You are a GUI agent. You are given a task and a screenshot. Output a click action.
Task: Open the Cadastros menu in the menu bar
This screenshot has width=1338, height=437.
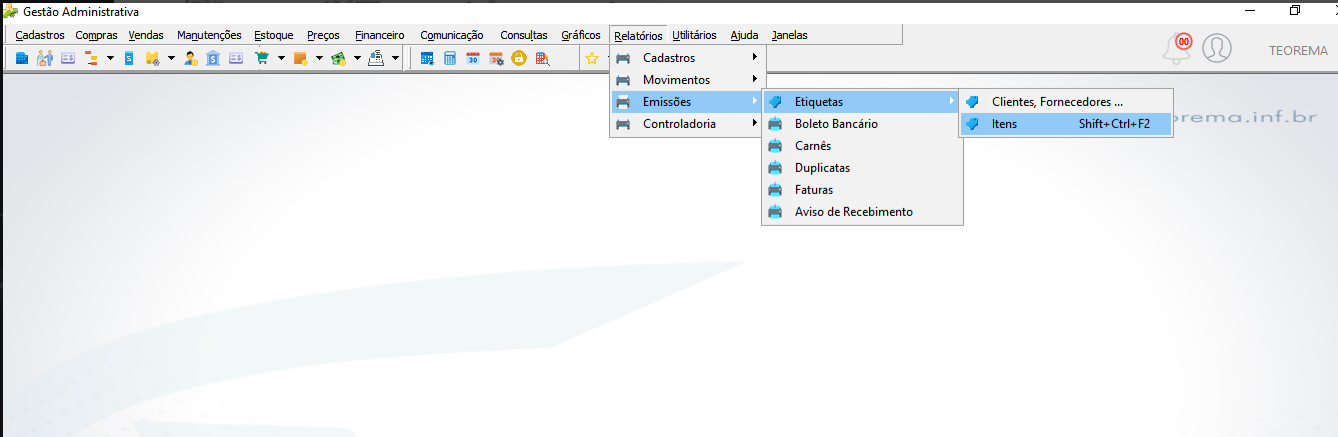pyautogui.click(x=40, y=35)
